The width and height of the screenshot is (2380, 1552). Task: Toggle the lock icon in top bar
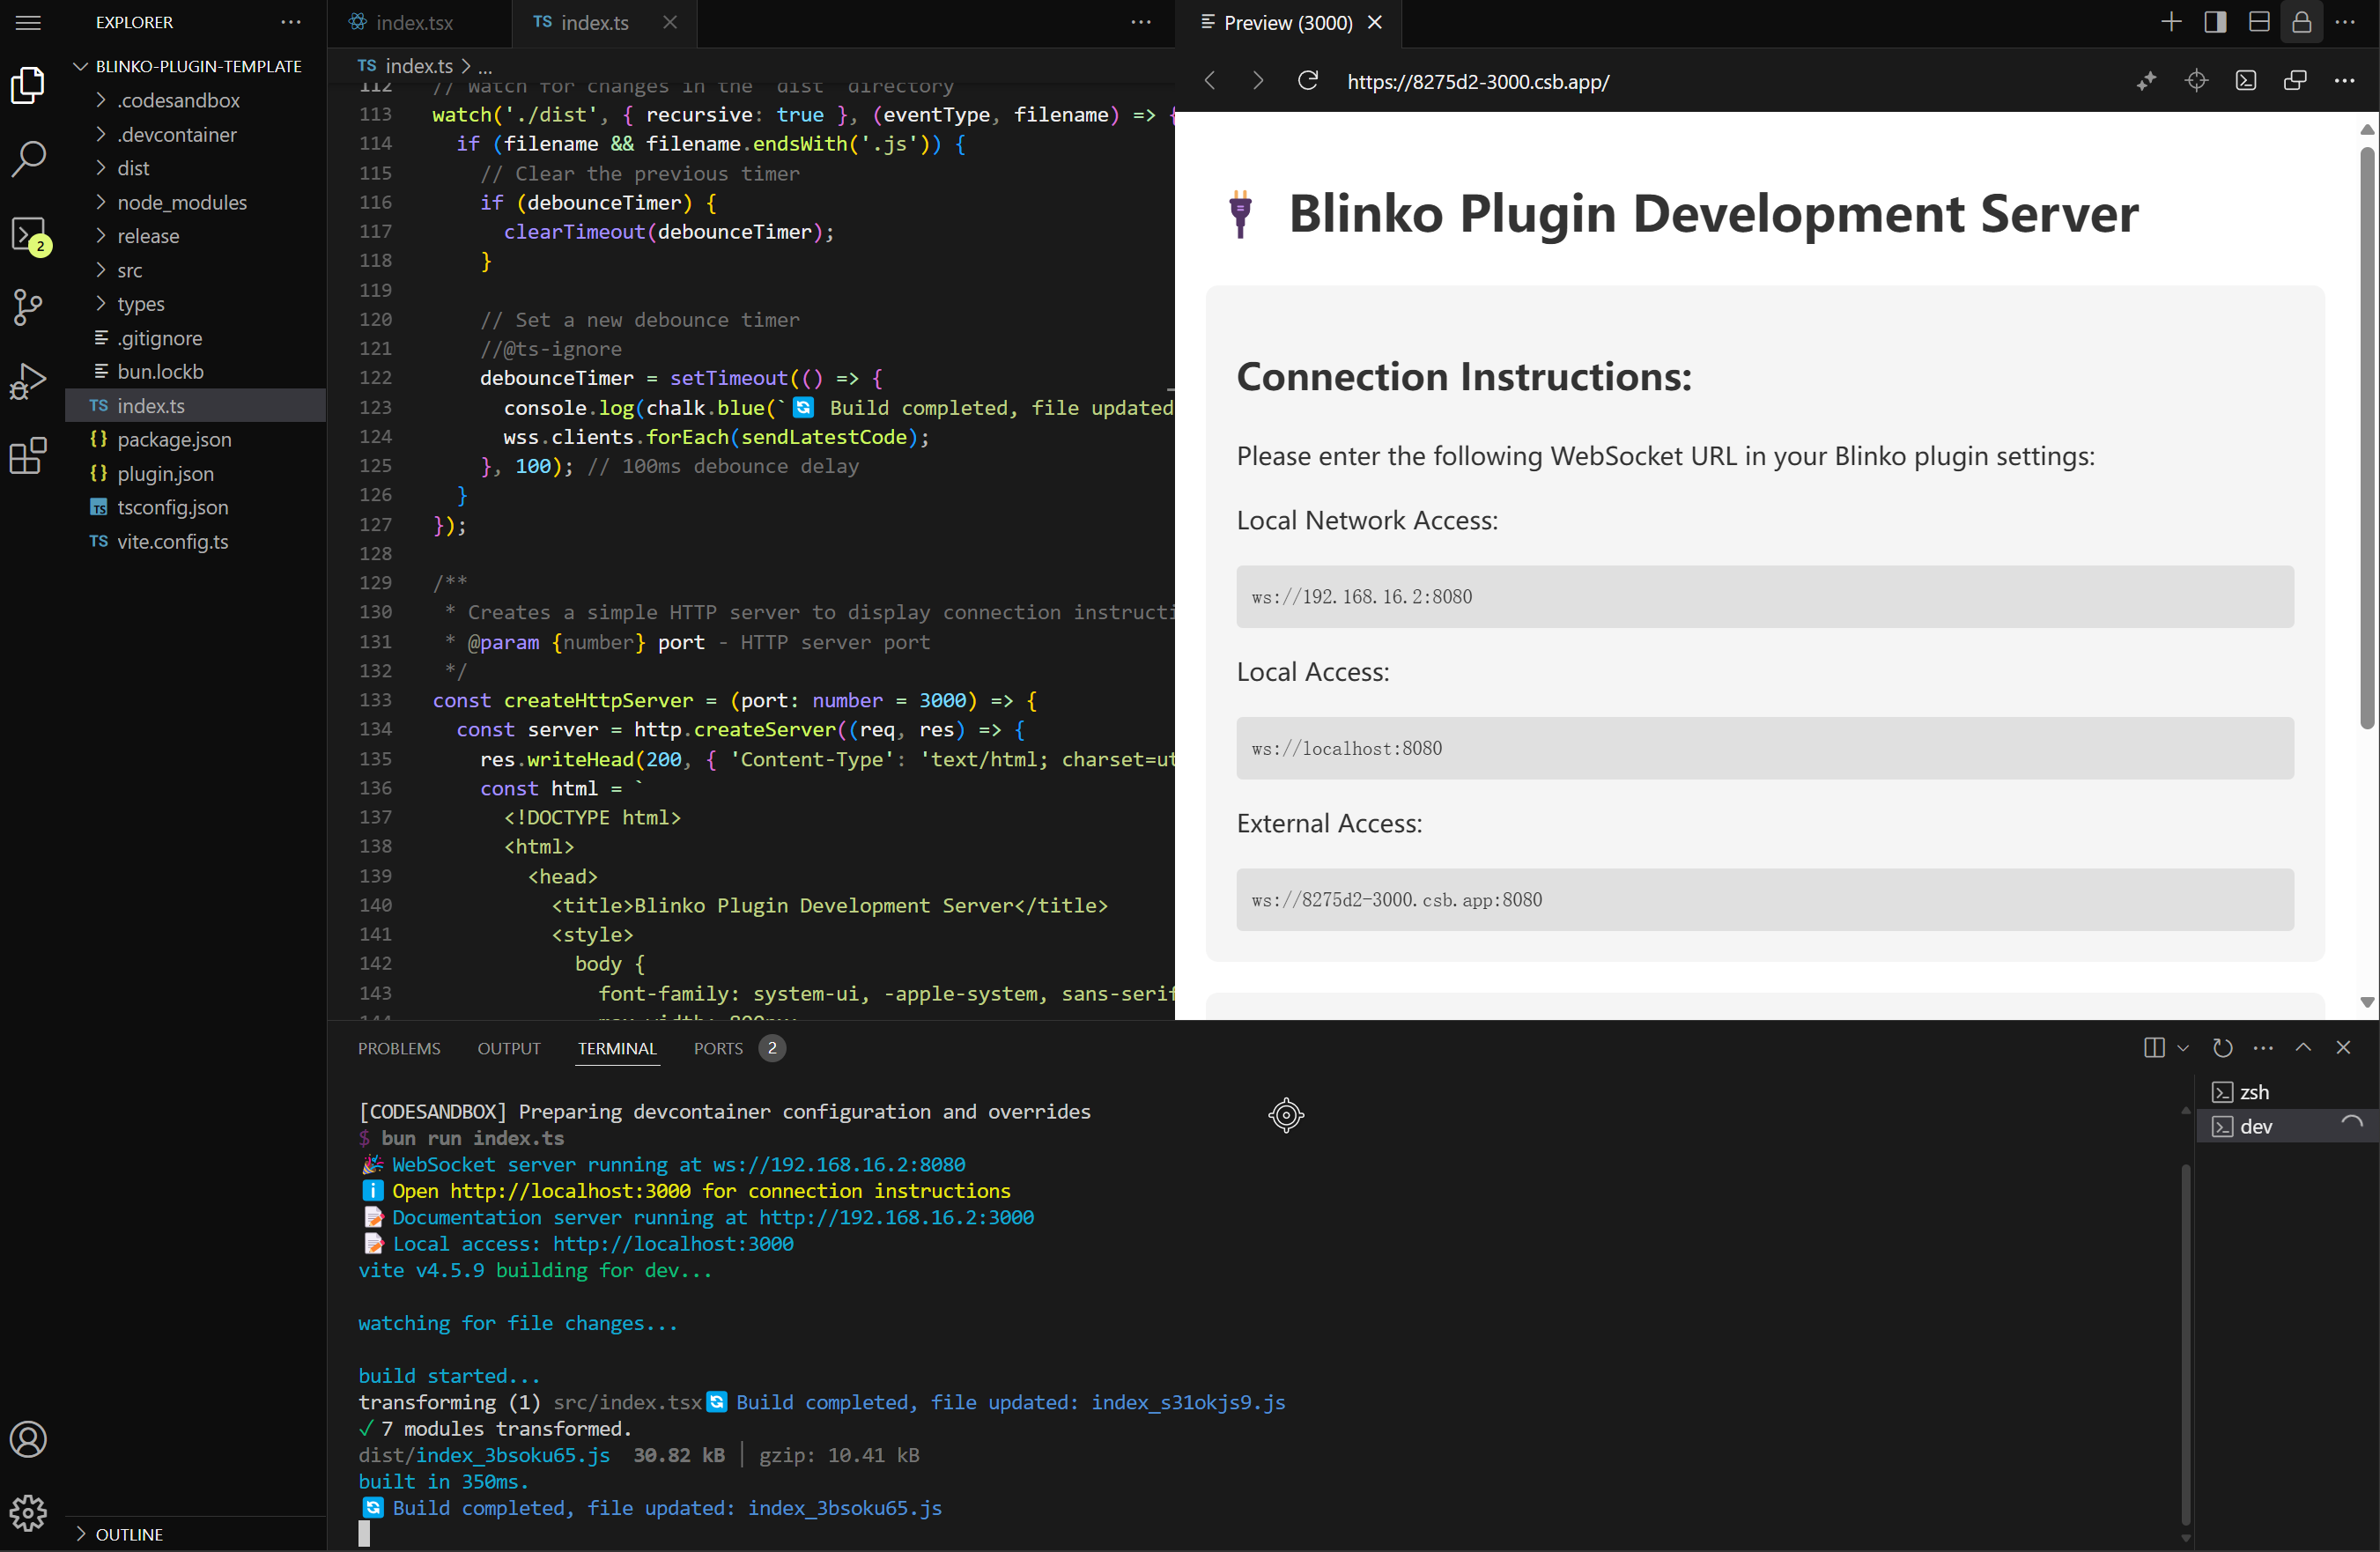click(2302, 22)
